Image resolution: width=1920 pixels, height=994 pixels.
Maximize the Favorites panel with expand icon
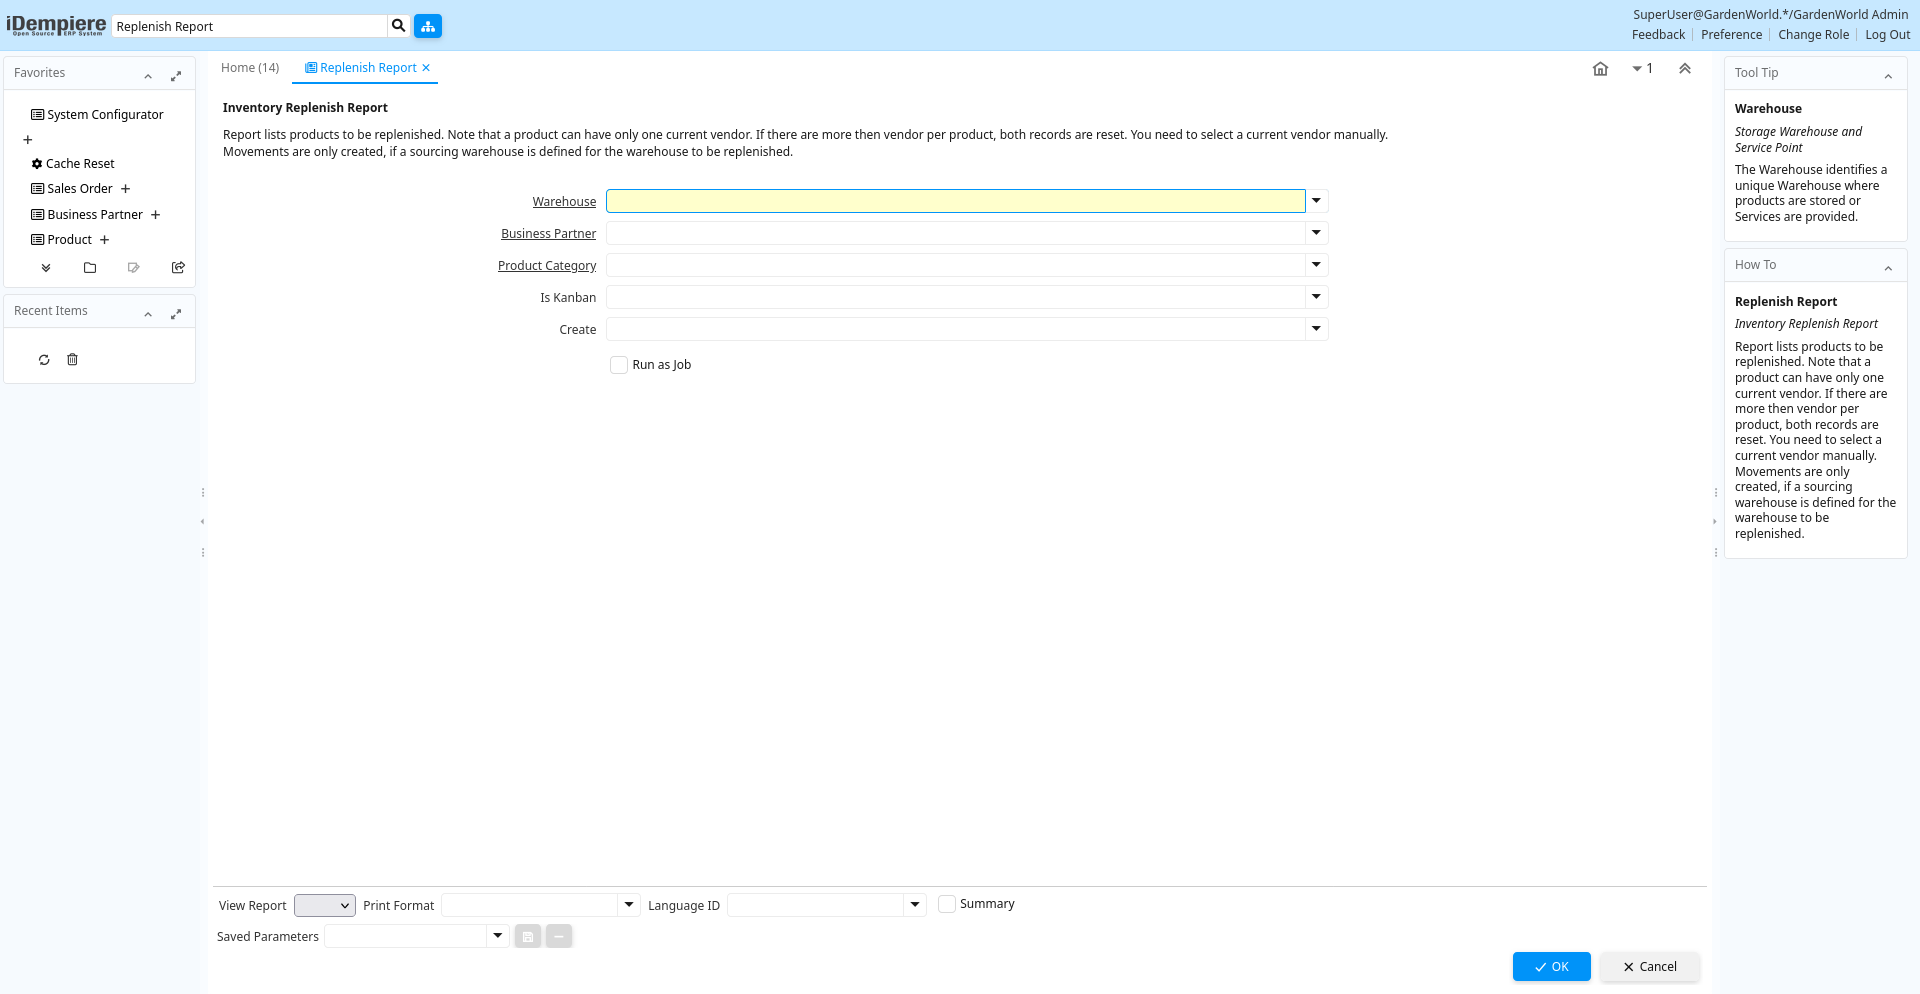pyautogui.click(x=176, y=76)
